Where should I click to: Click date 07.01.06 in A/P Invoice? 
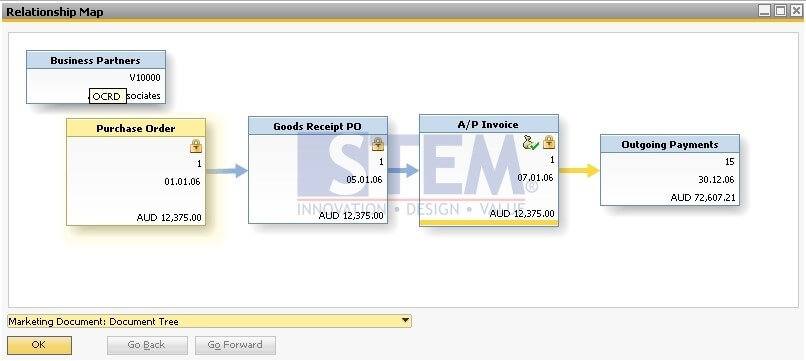(x=536, y=177)
